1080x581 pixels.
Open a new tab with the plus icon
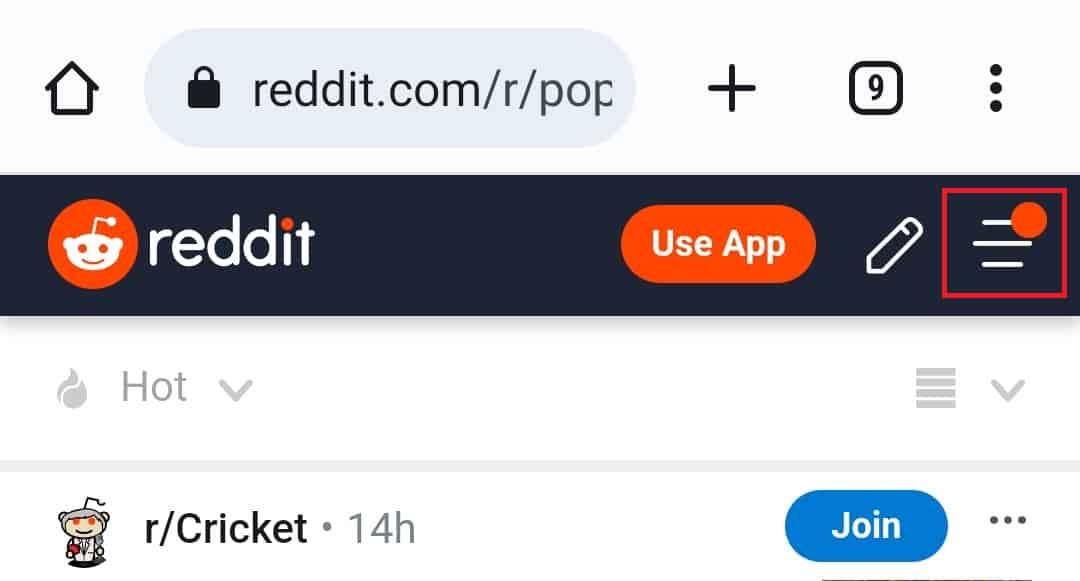(731, 88)
